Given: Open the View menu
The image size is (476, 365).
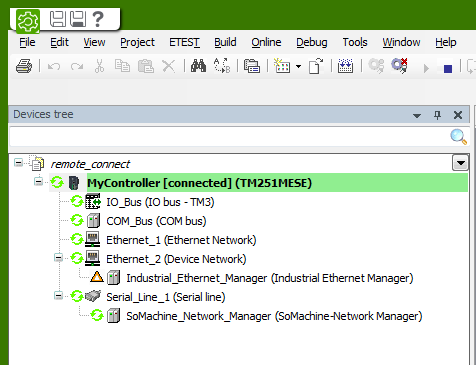Looking at the screenshot, I should click(94, 42).
